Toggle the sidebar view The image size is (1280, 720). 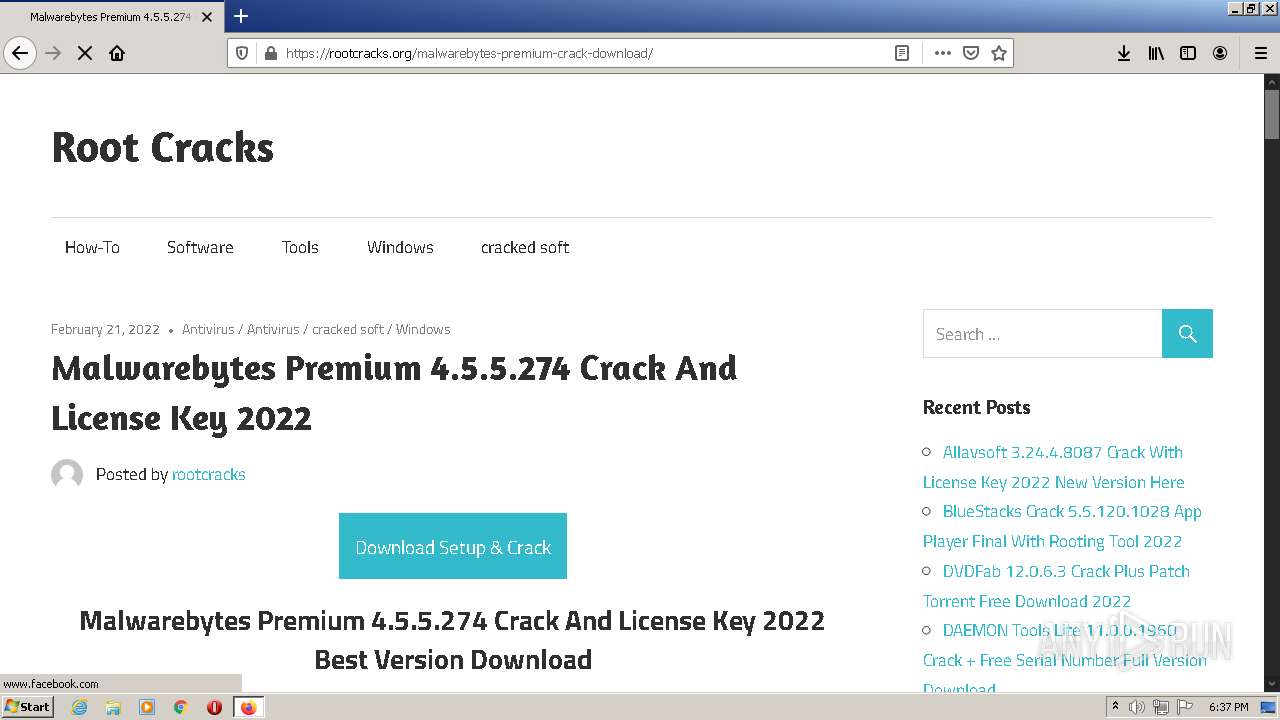click(1188, 53)
